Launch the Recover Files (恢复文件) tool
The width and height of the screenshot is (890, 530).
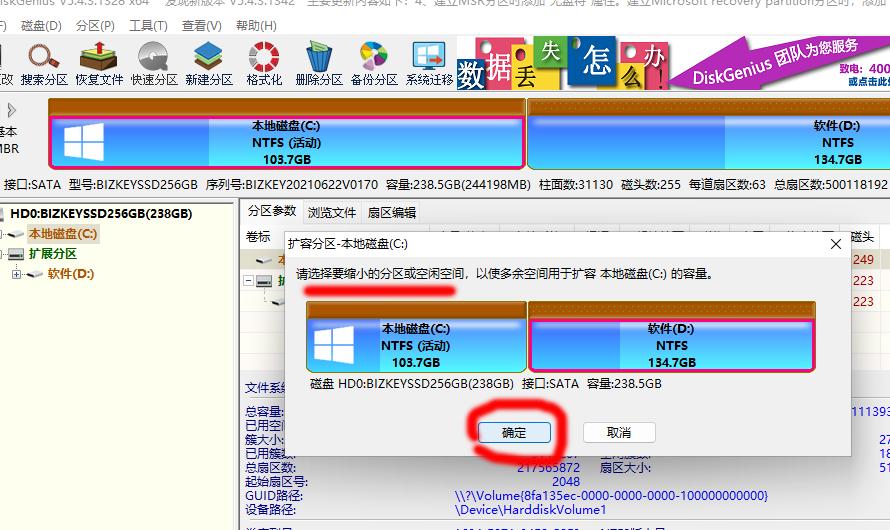(99, 64)
